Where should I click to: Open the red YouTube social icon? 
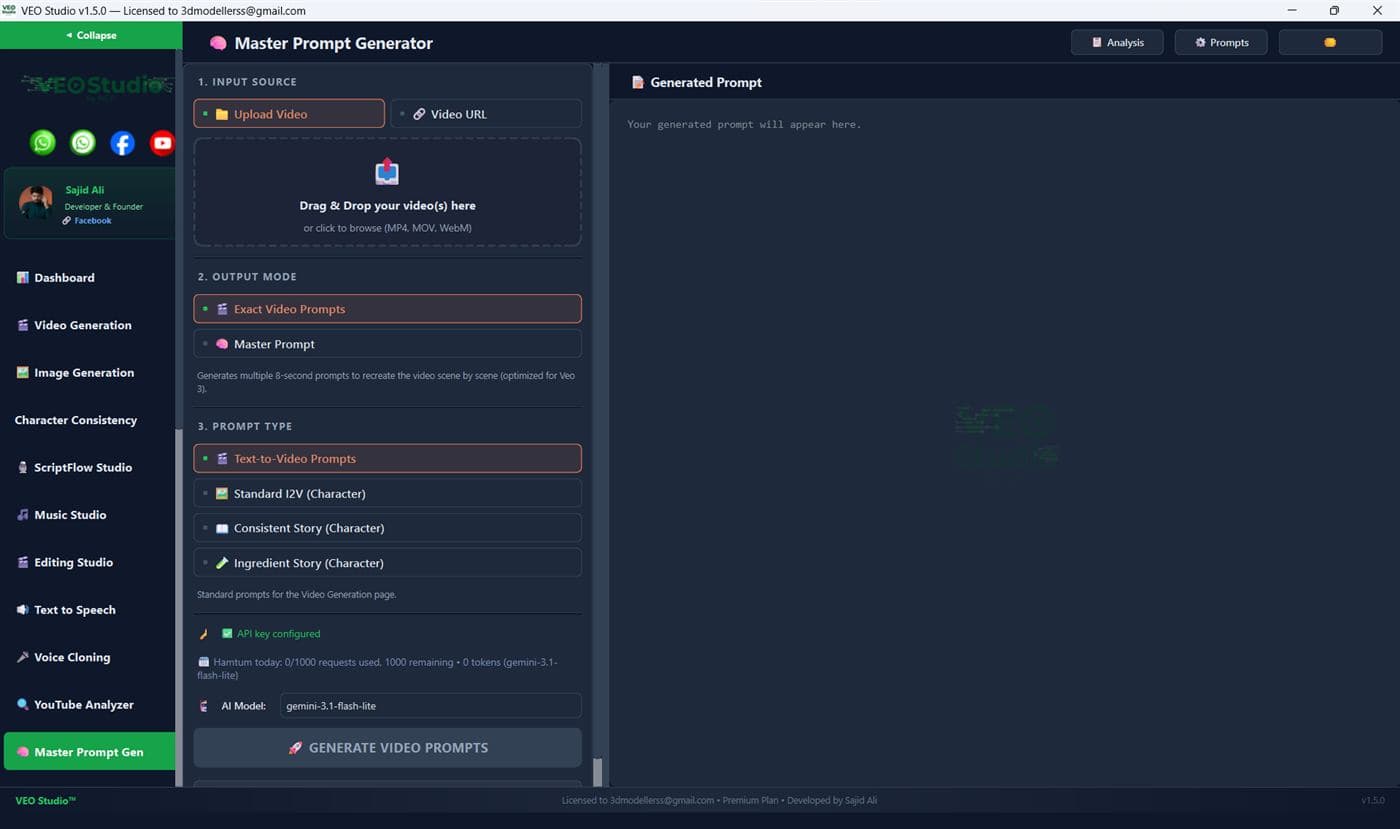(x=162, y=143)
